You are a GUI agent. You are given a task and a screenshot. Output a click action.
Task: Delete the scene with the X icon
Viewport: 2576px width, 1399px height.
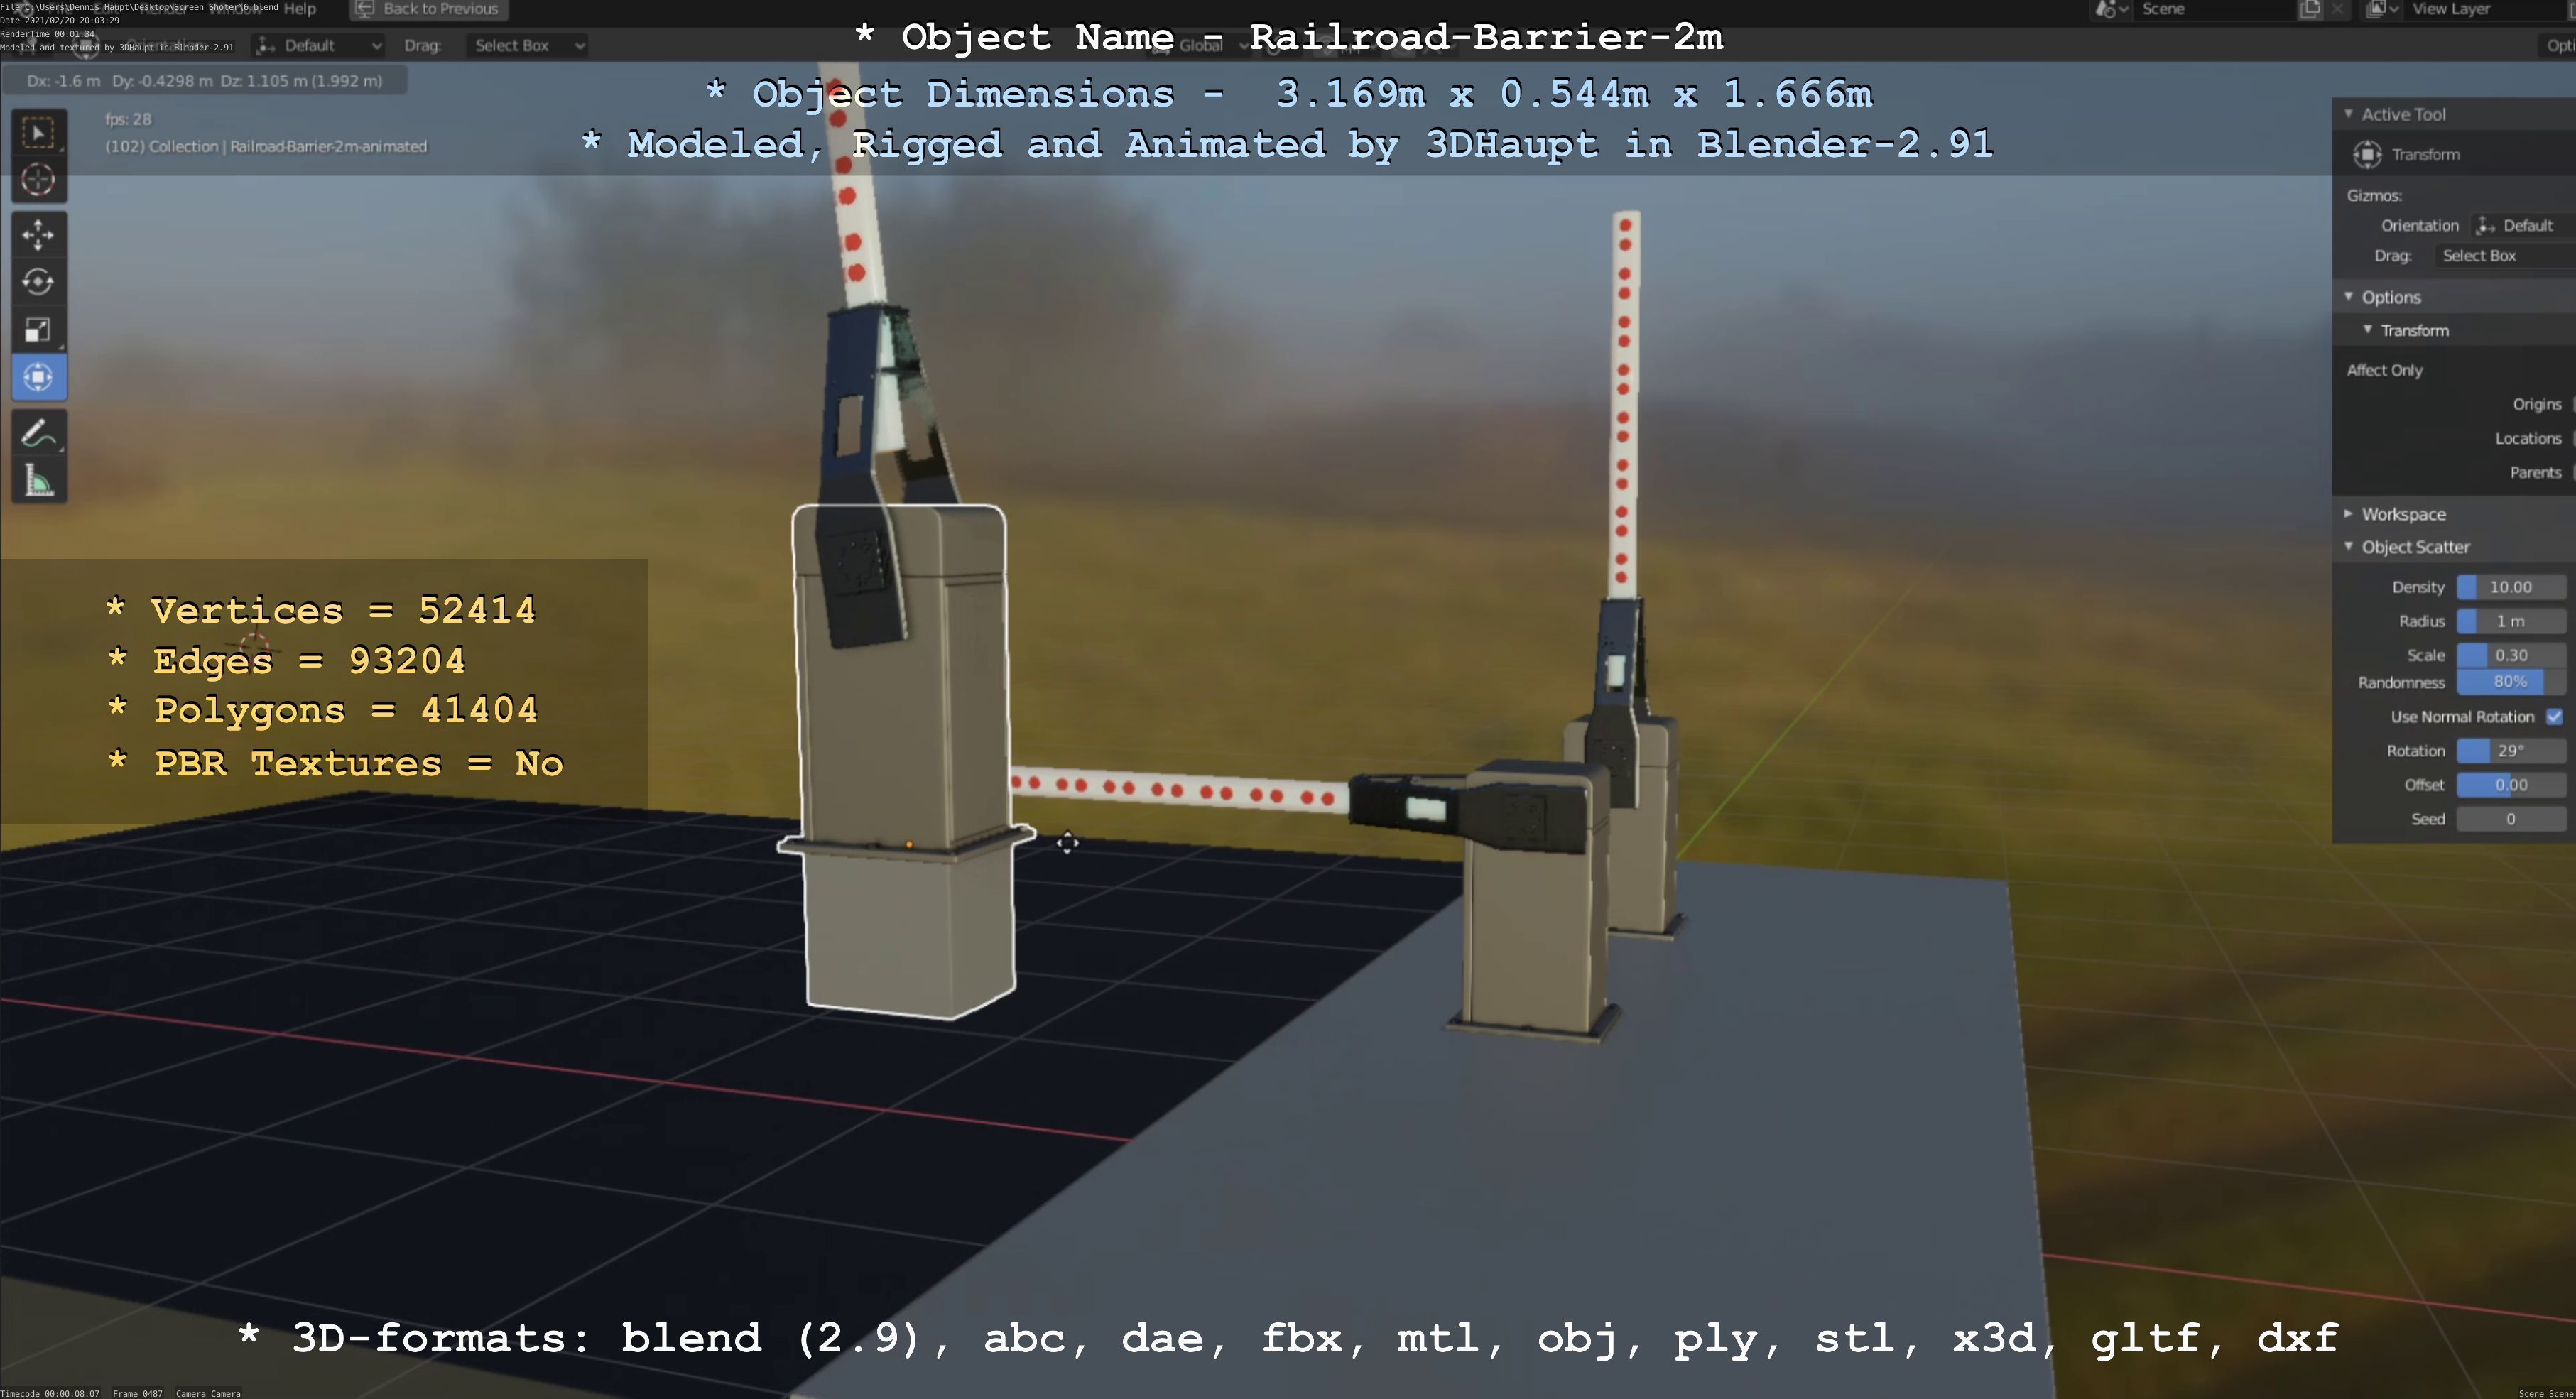coord(2337,9)
